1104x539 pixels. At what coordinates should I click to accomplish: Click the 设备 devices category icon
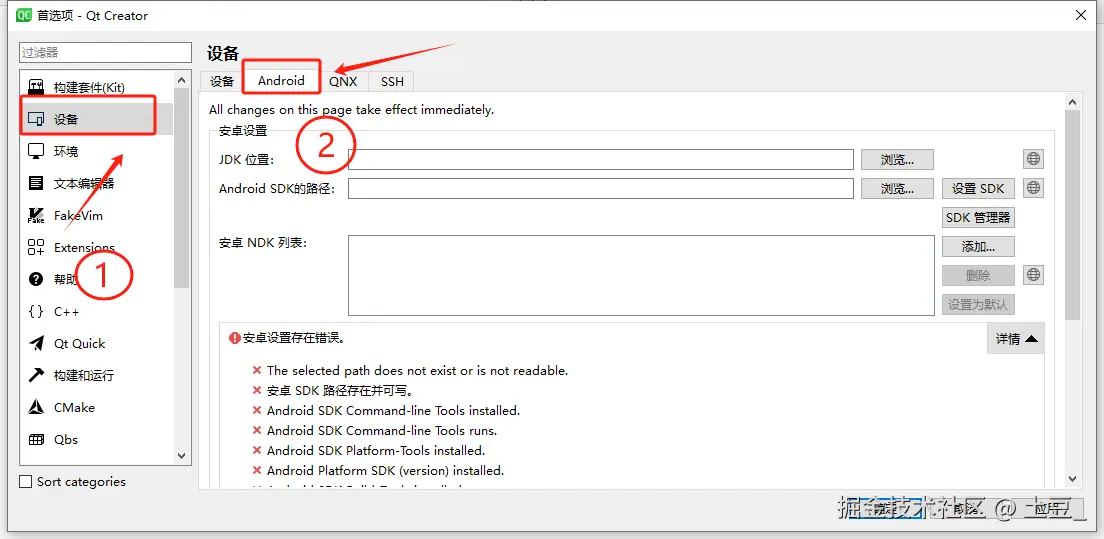36,120
